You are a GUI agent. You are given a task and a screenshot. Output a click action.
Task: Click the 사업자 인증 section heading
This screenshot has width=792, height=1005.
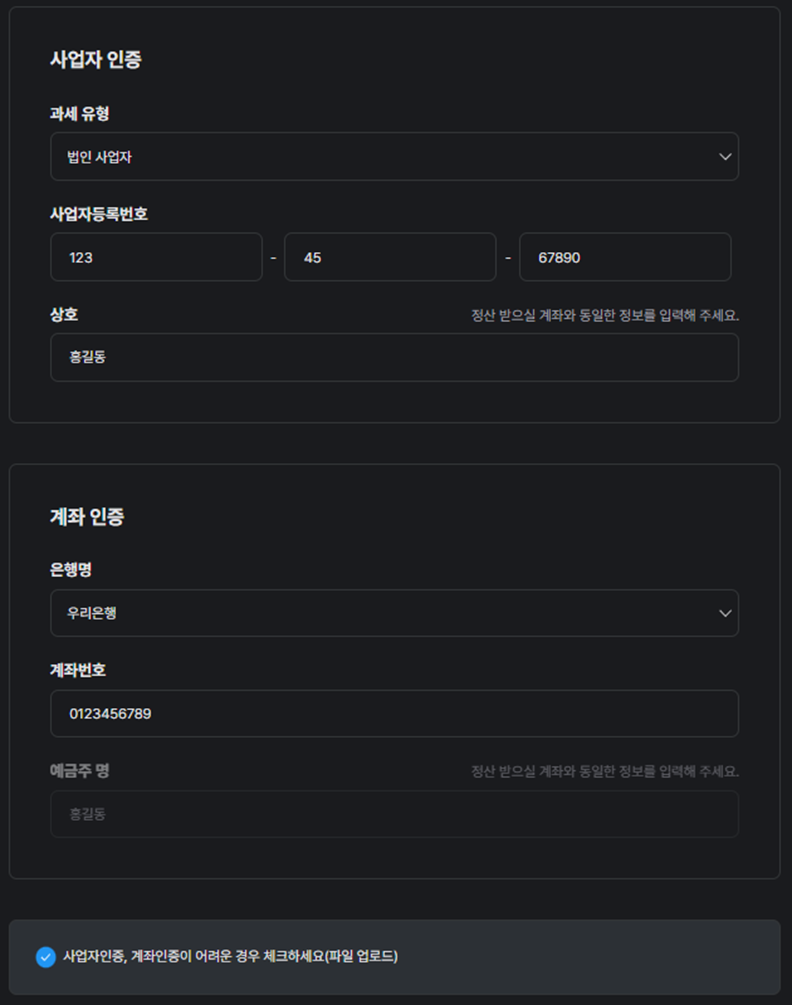(96, 60)
